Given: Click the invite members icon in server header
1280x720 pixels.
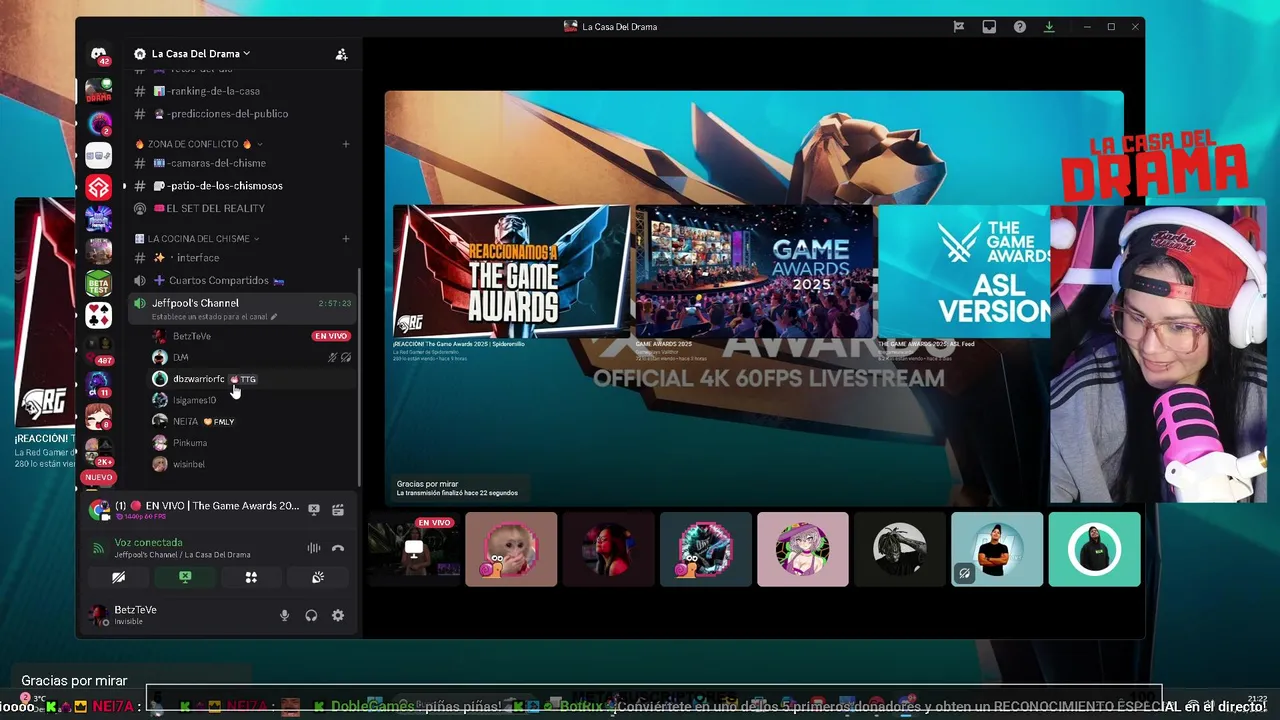Looking at the screenshot, I should click(341, 54).
